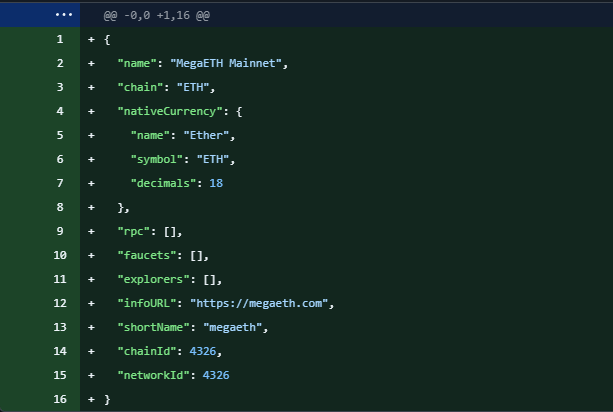
Task: Select line number 7
Action: point(60,183)
